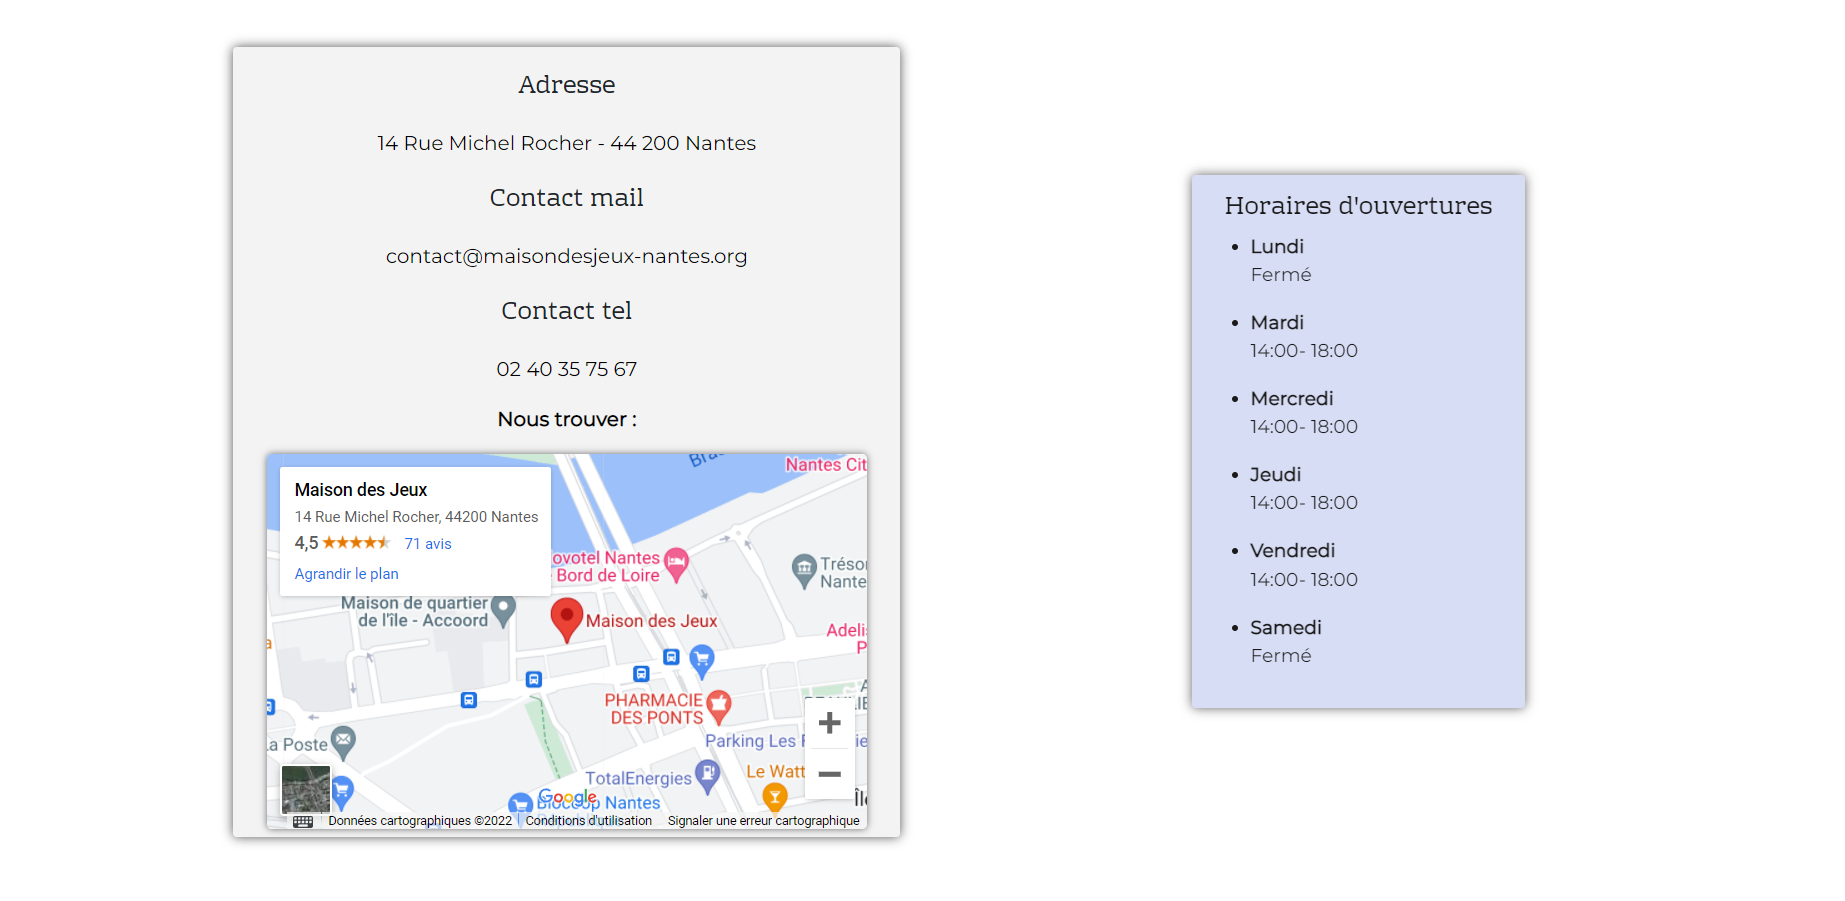Open the 'Agrandir le plan' link
The height and width of the screenshot is (901, 1845).
(x=346, y=574)
